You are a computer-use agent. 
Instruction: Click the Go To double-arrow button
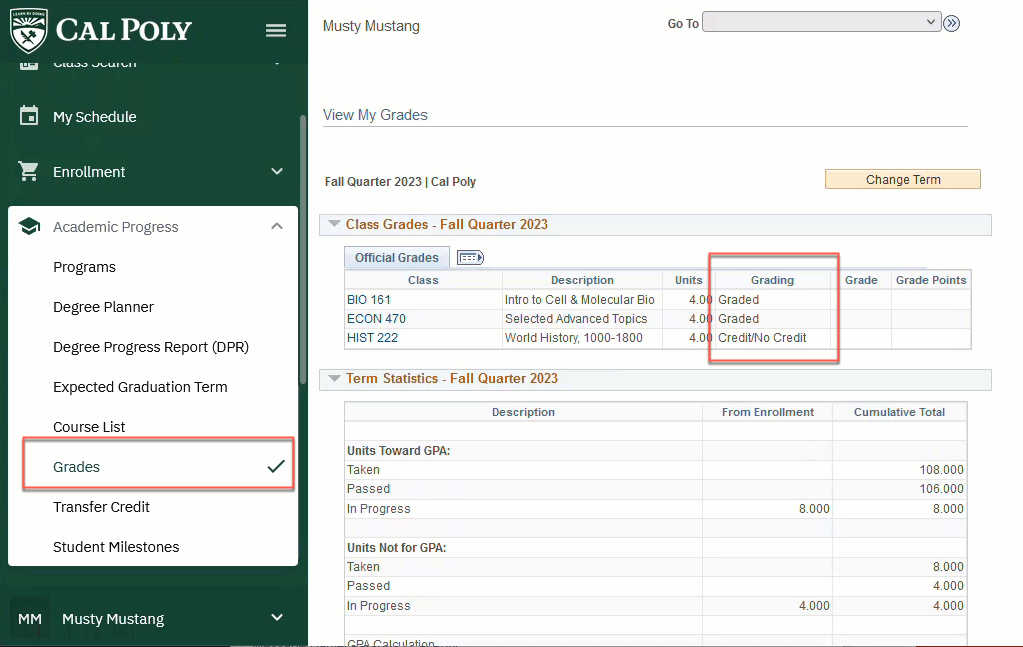click(x=951, y=23)
